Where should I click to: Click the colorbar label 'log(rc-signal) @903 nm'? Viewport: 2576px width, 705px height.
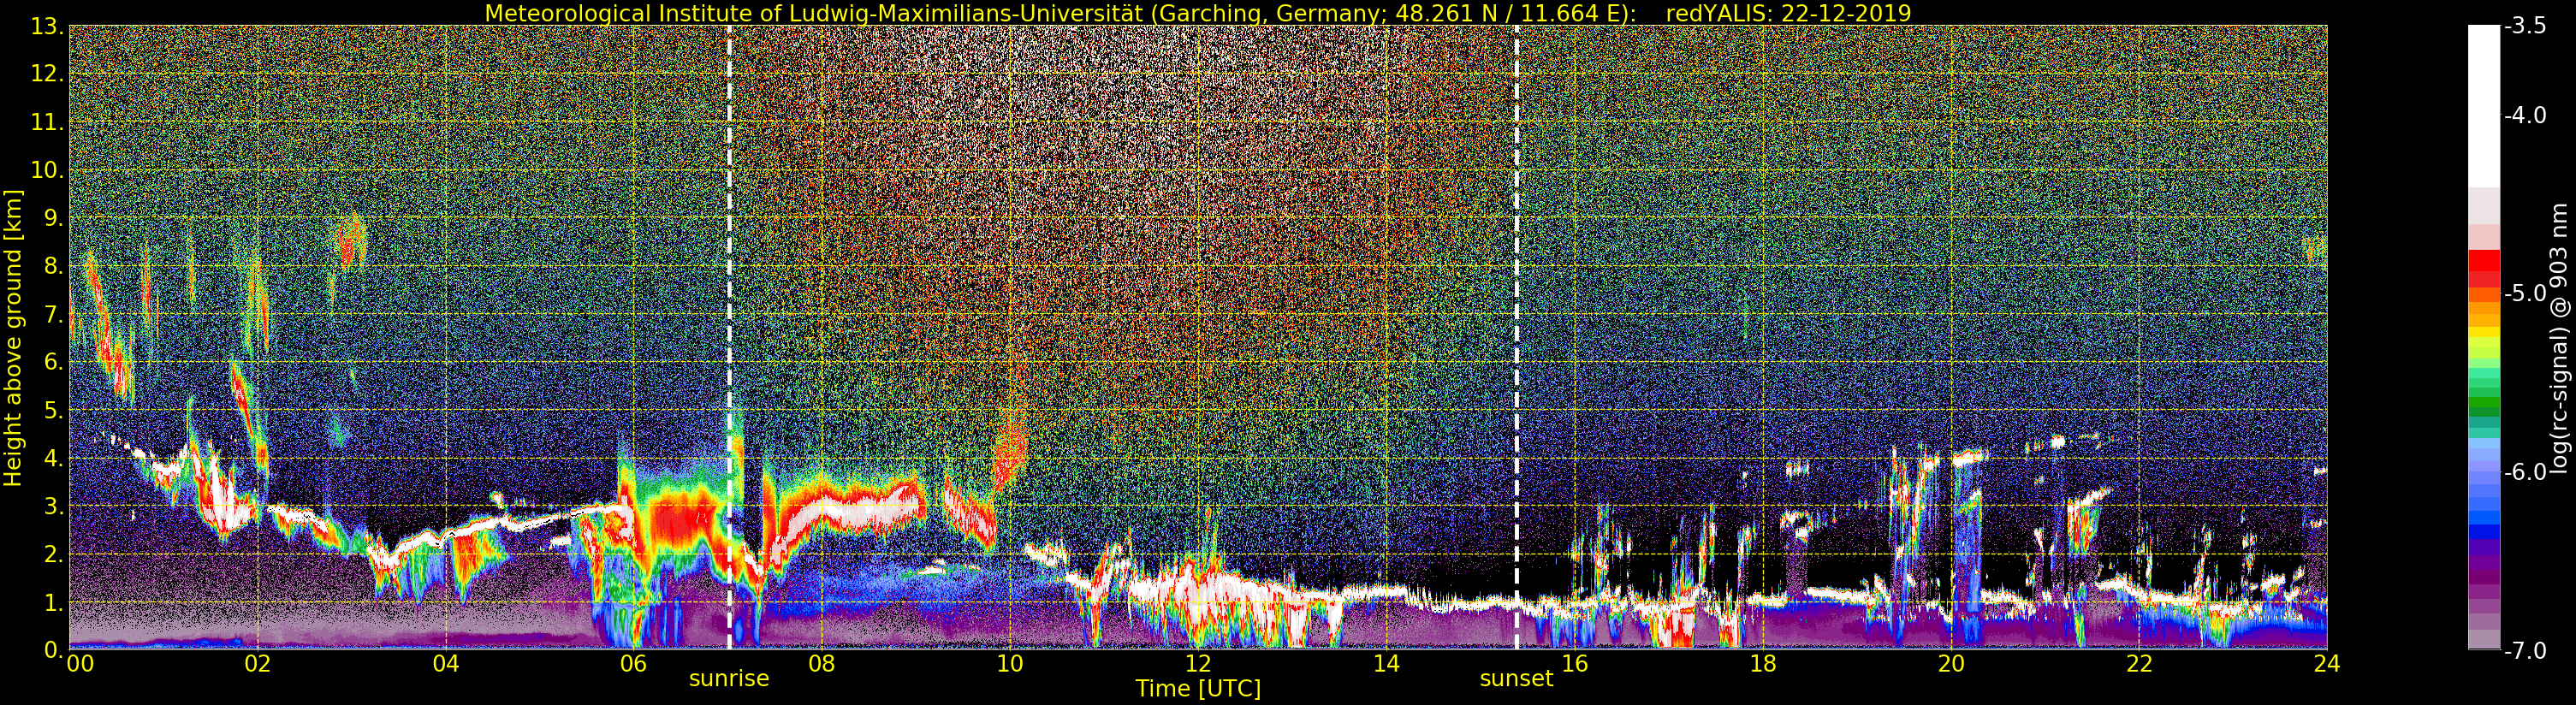(2559, 338)
